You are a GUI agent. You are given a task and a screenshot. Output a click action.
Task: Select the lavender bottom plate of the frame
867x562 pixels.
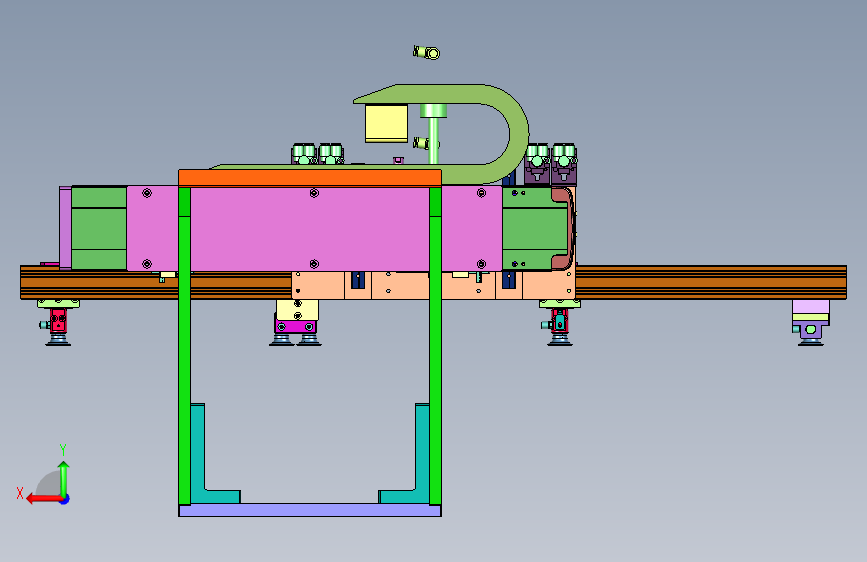(x=310, y=510)
